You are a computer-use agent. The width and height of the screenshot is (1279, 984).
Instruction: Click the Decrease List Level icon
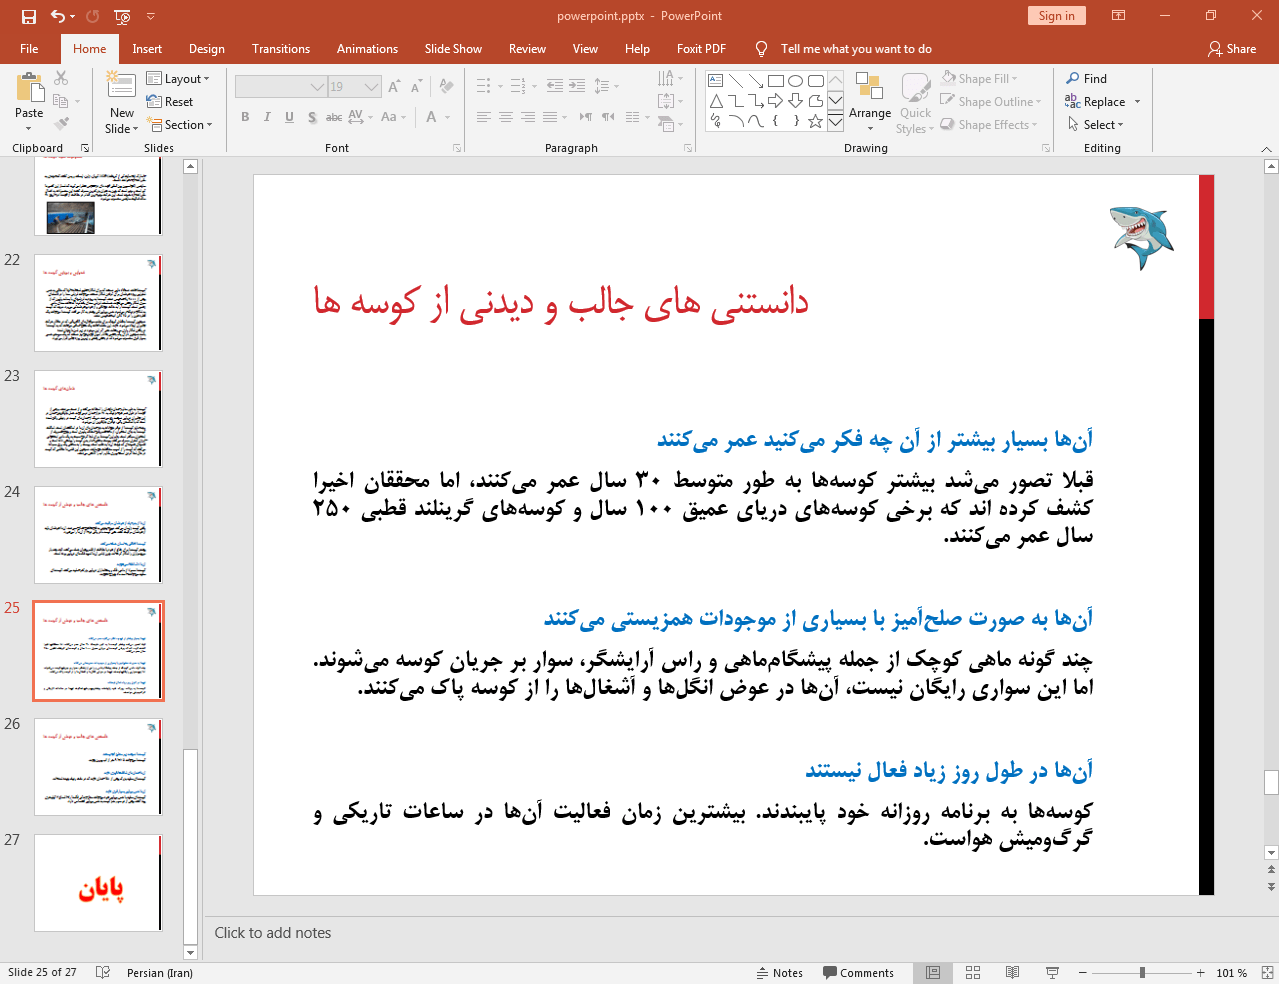pos(555,86)
